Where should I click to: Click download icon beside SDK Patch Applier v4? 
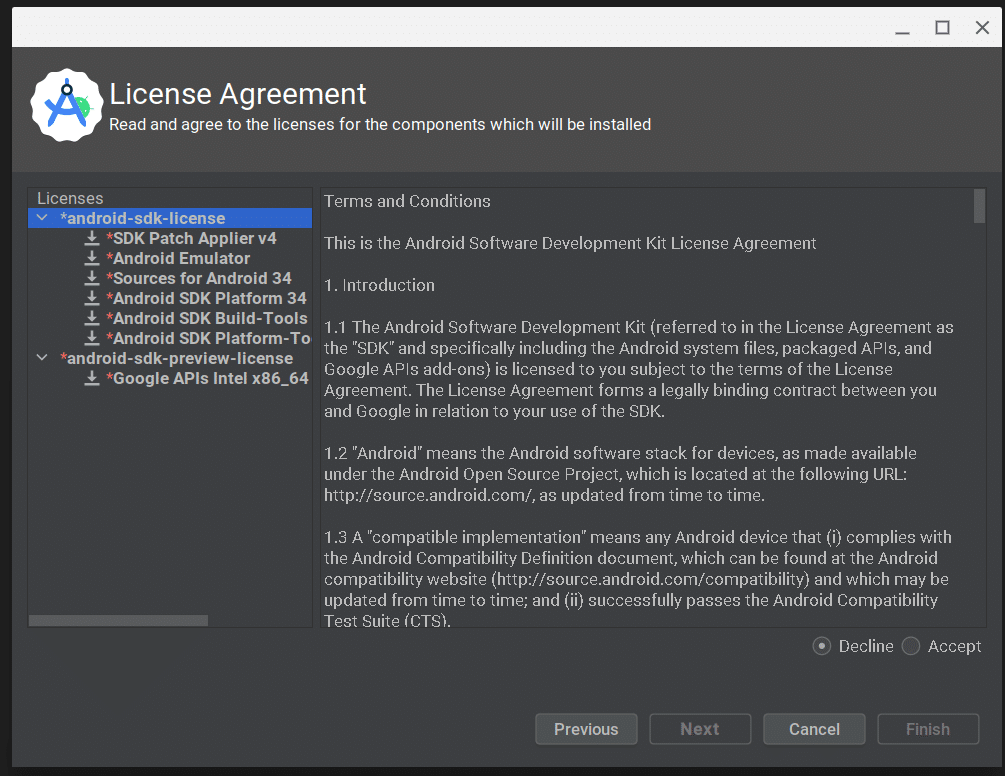click(x=92, y=238)
